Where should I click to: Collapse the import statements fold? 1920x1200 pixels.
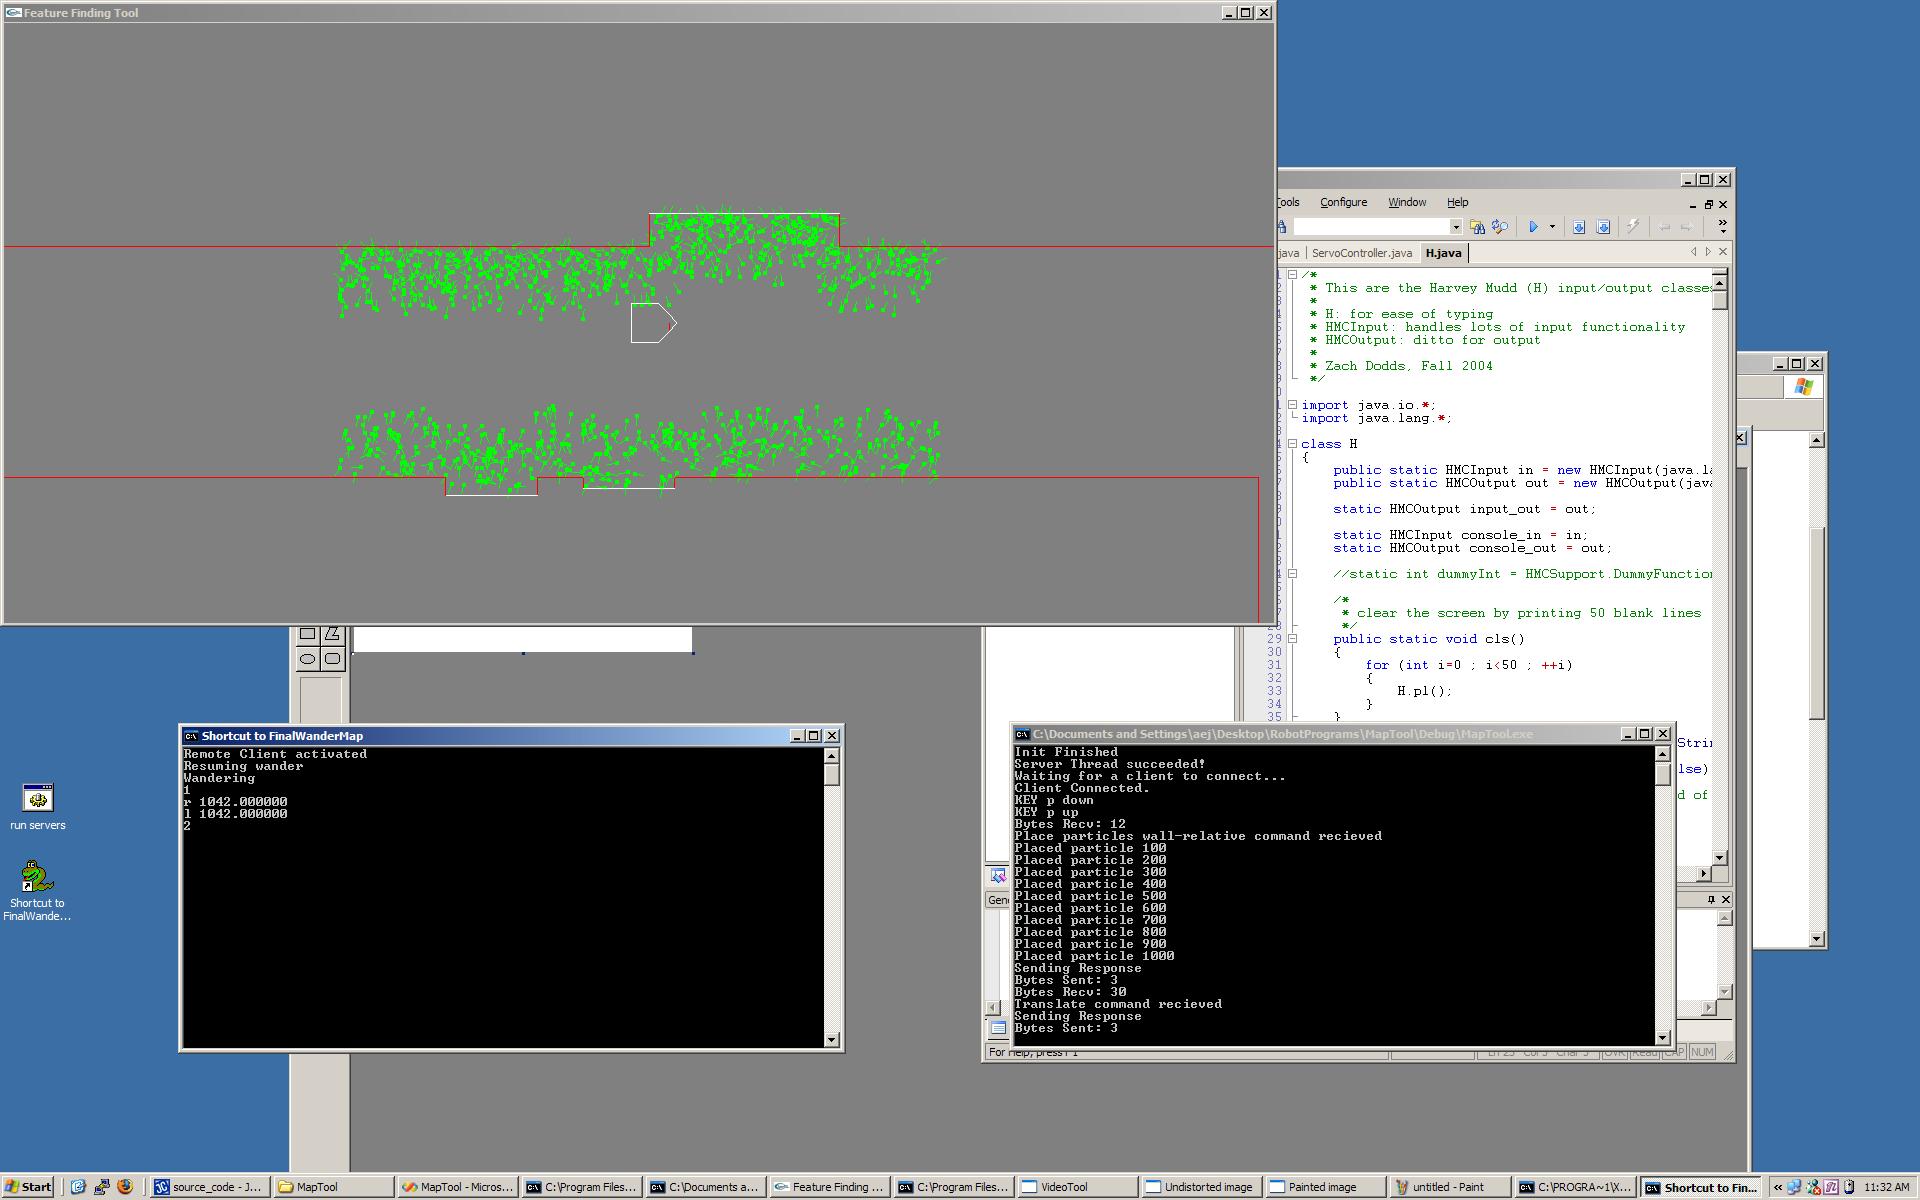1292,405
